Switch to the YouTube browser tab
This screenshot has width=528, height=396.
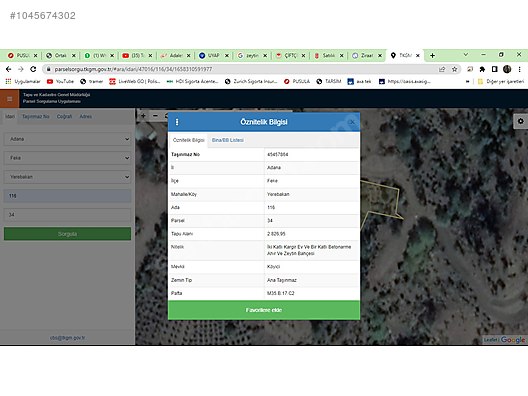137,56
